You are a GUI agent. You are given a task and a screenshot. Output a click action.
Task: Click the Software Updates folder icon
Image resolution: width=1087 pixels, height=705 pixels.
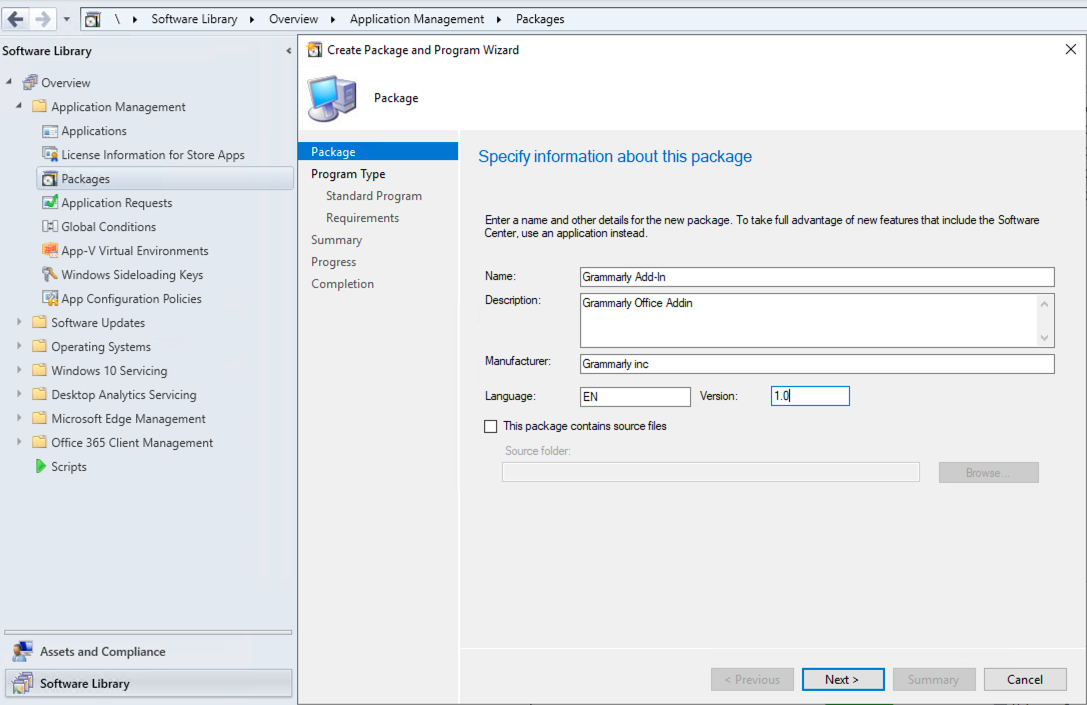(40, 322)
